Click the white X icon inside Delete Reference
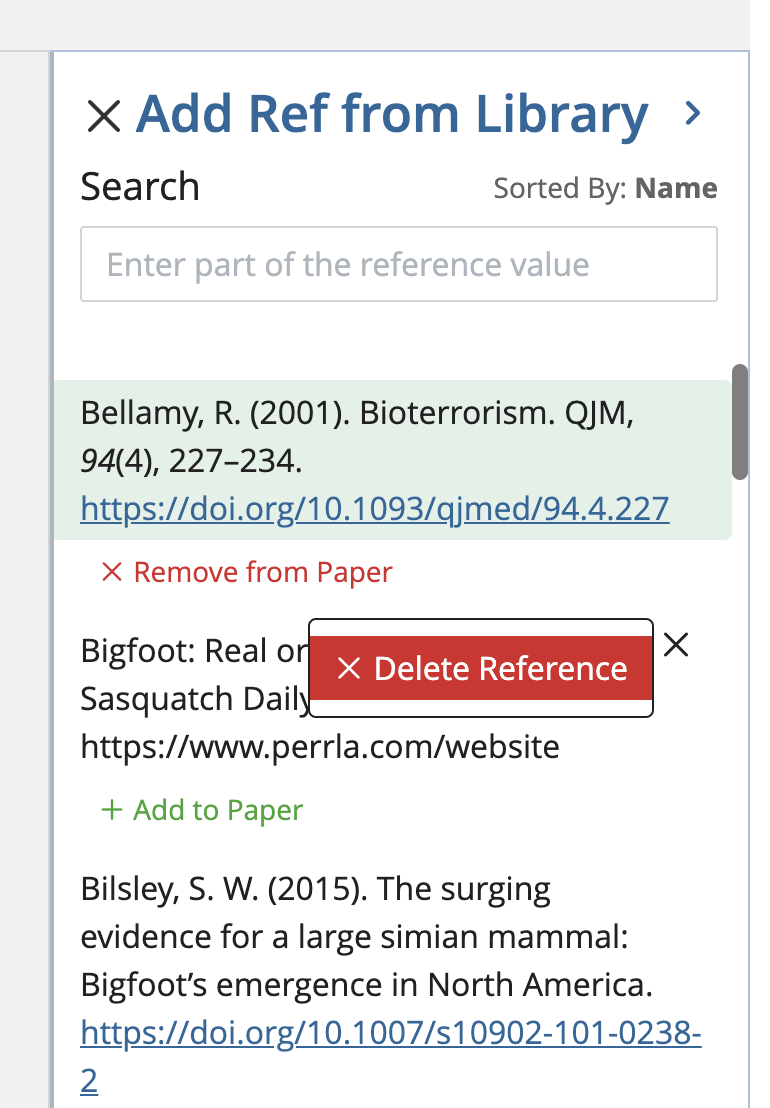 [348, 669]
